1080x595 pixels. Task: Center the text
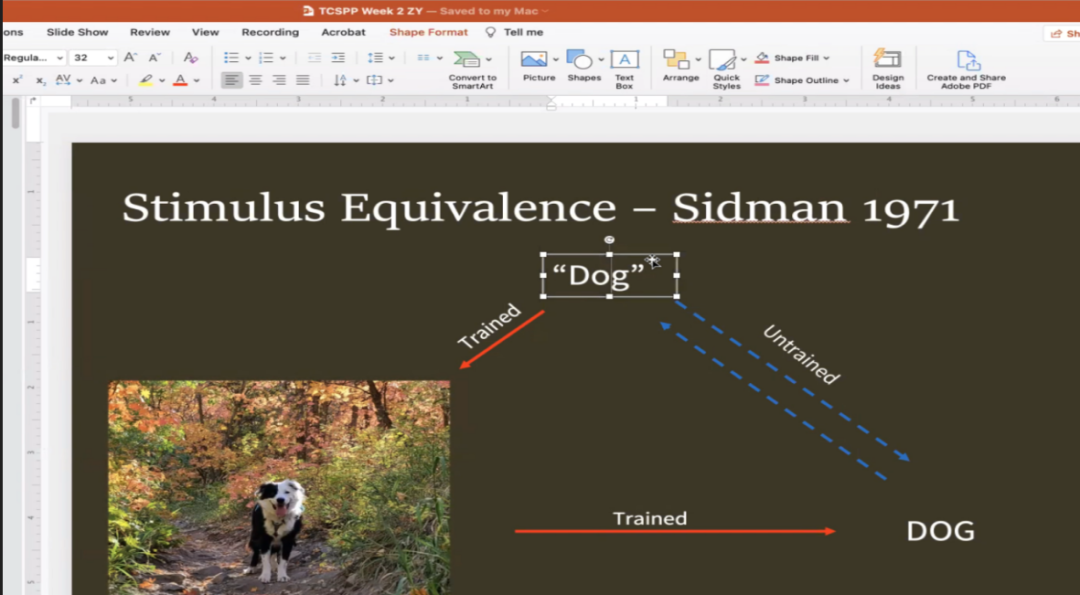click(x=256, y=81)
